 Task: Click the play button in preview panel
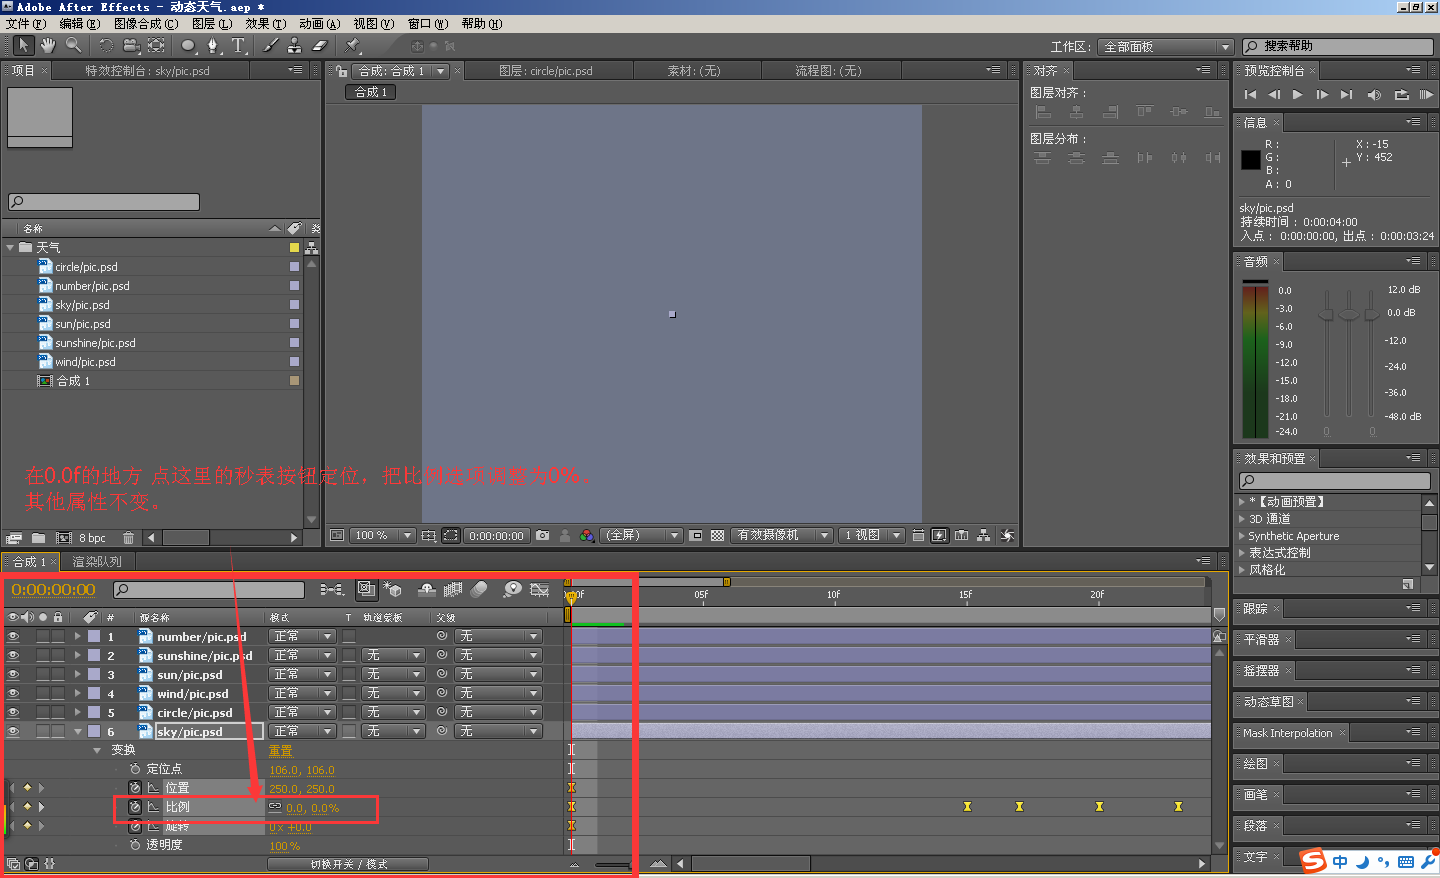(x=1297, y=95)
